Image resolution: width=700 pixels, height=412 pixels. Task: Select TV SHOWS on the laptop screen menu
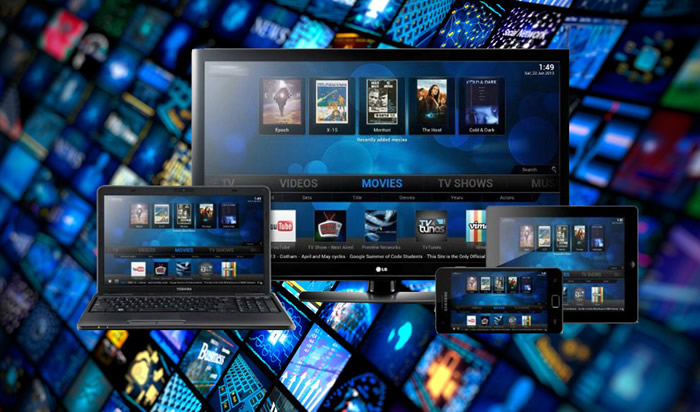pos(221,250)
